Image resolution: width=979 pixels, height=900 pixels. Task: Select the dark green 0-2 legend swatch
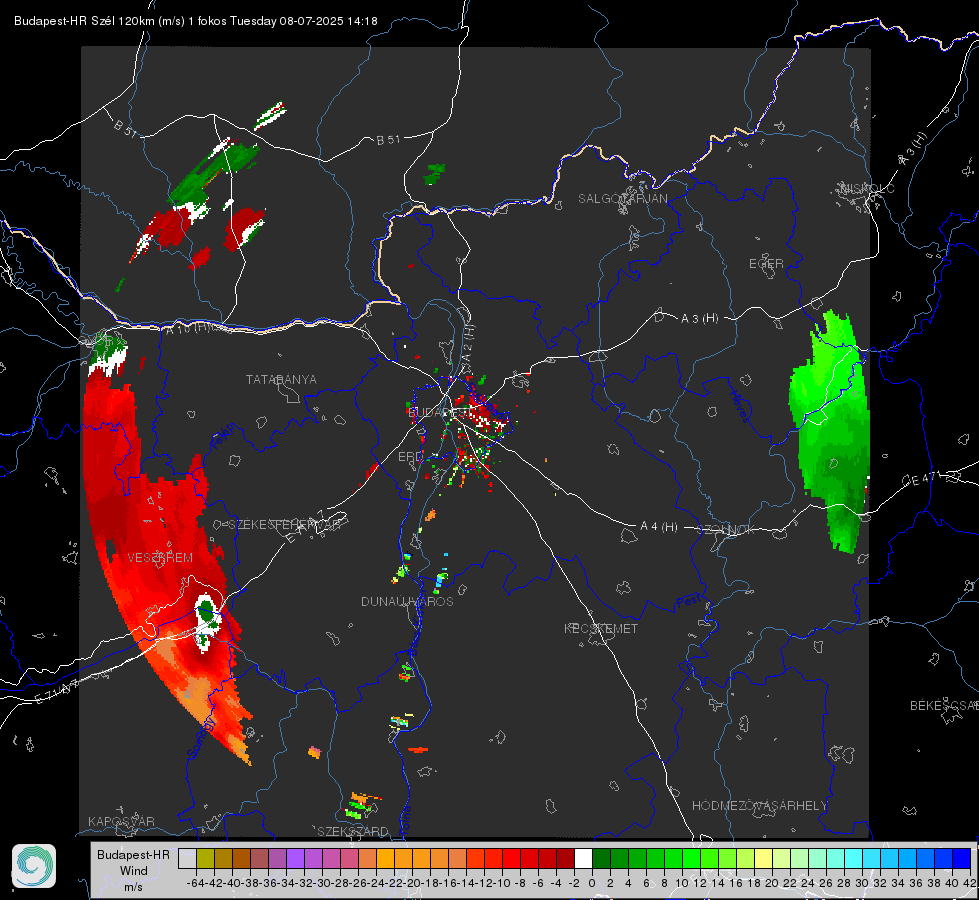coord(601,858)
